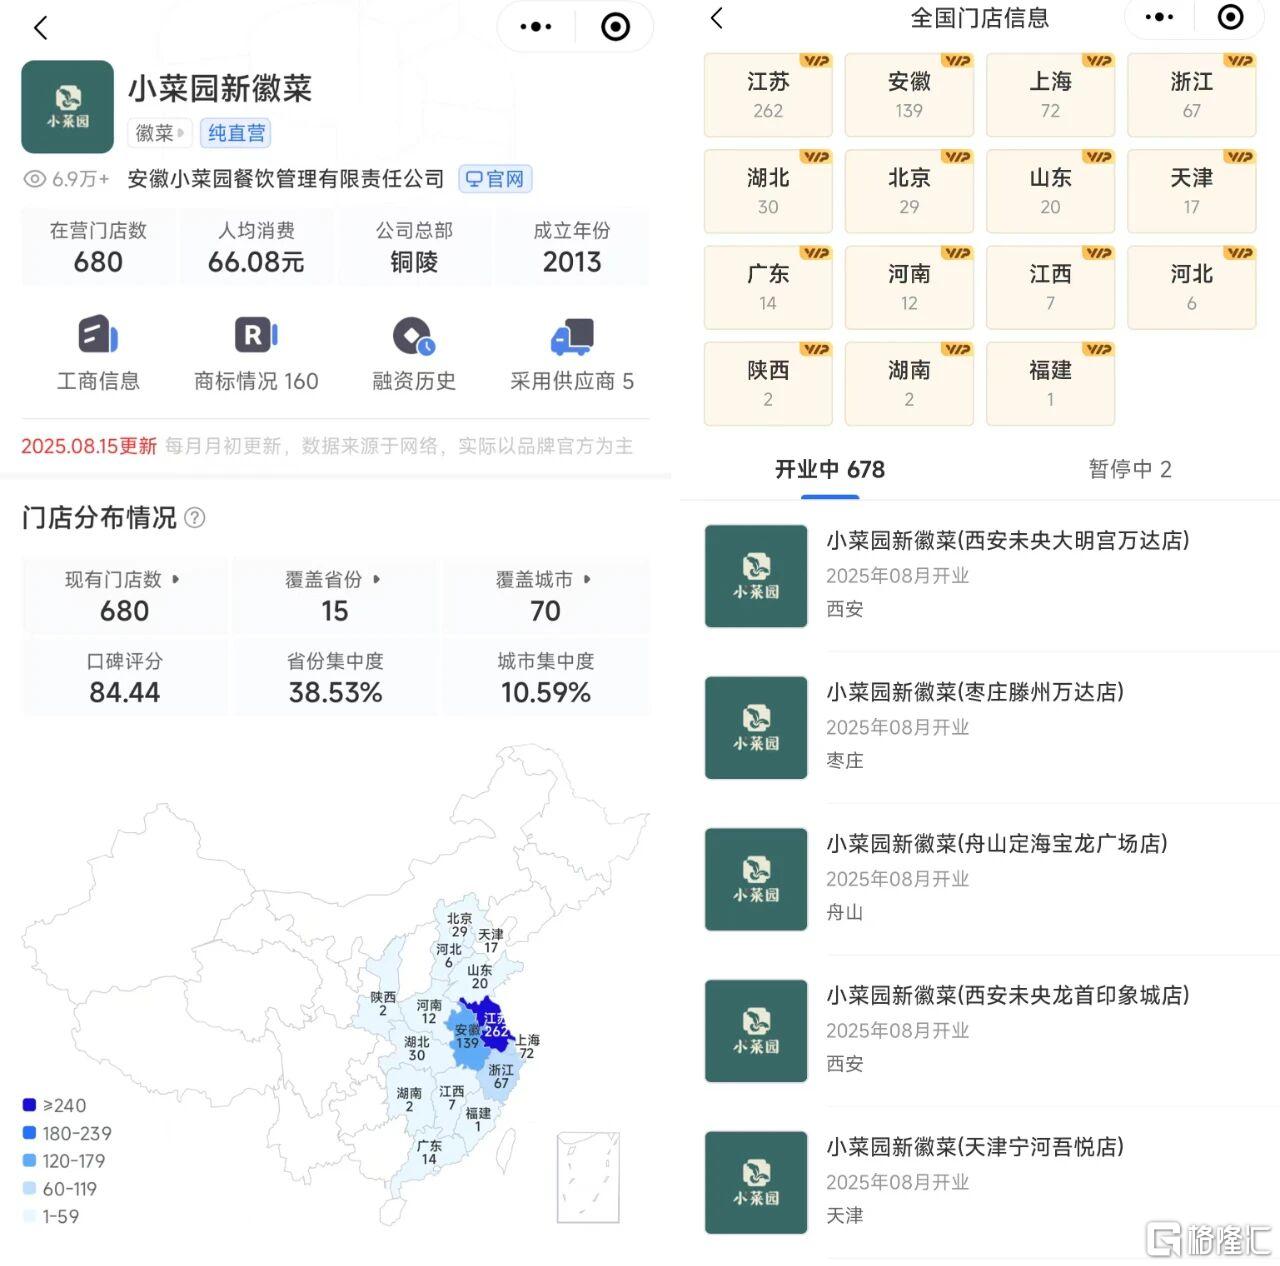Click the ≥240 legend color swatch
This screenshot has width=1280, height=1266.
click(x=29, y=1105)
